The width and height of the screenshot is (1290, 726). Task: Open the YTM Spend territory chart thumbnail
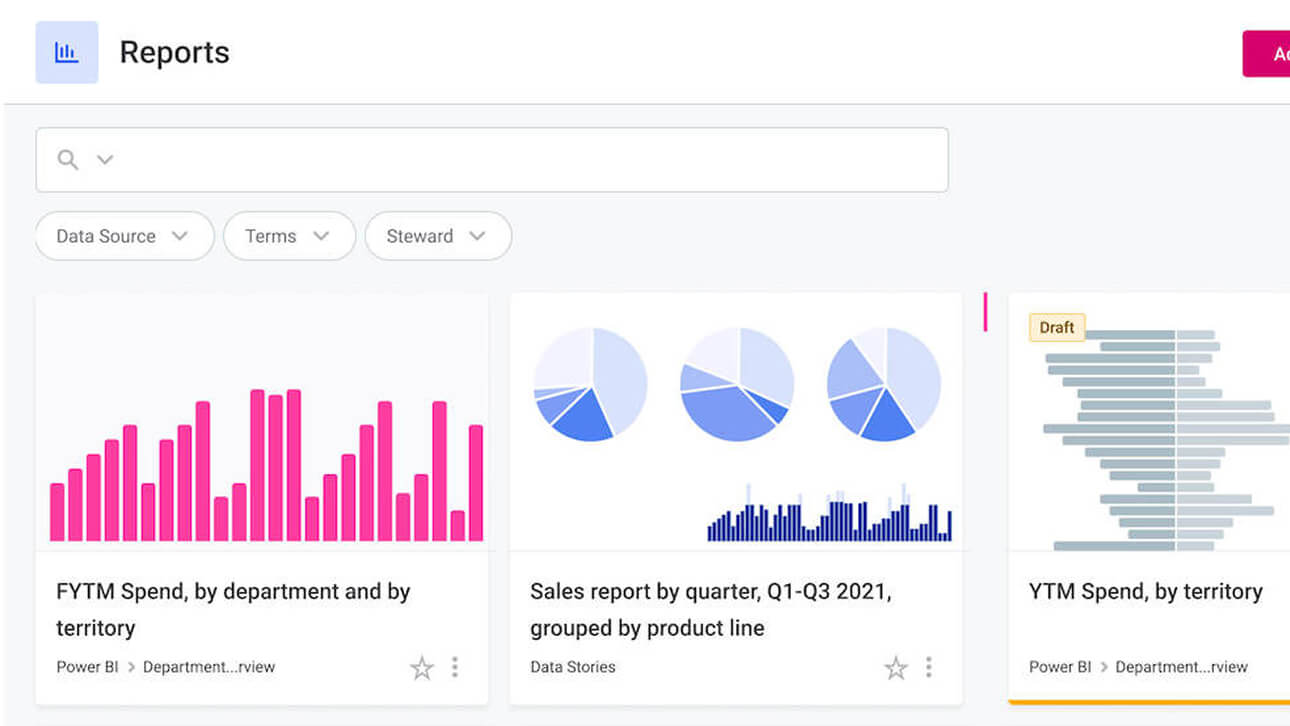point(1150,440)
